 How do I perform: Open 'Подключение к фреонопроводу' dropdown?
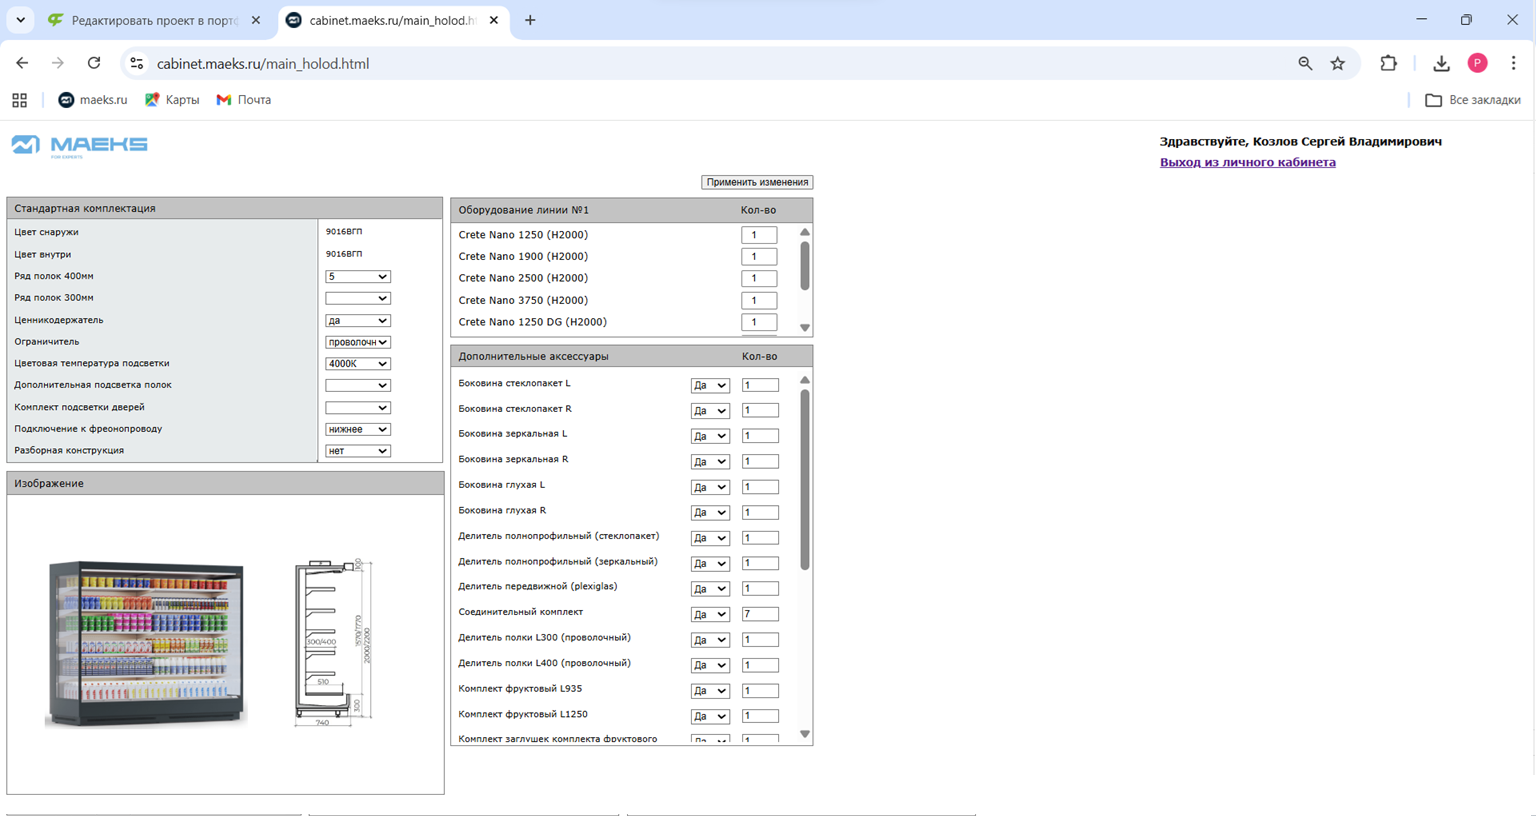pyautogui.click(x=357, y=429)
